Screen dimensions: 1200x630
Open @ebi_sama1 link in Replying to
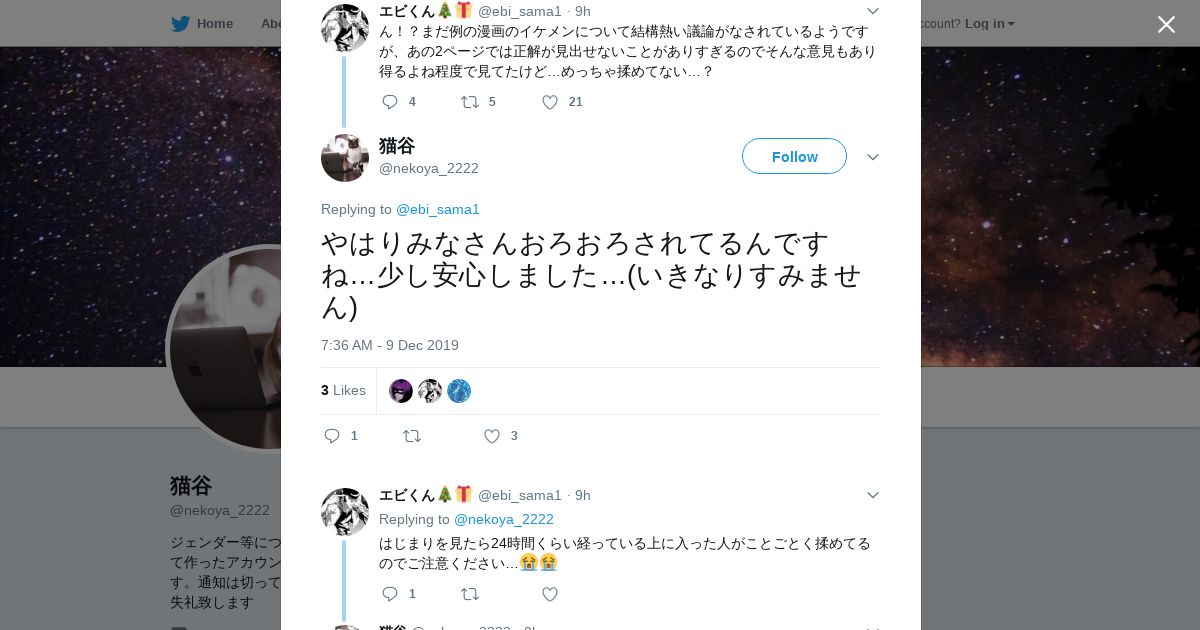tap(438, 209)
